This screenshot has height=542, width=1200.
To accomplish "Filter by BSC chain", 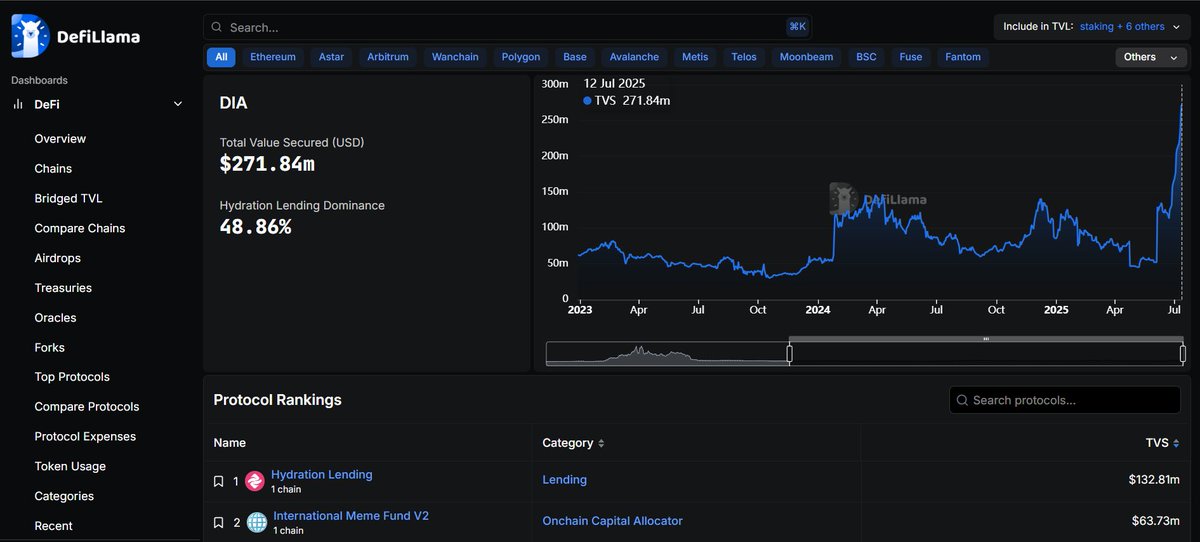I will (866, 57).
